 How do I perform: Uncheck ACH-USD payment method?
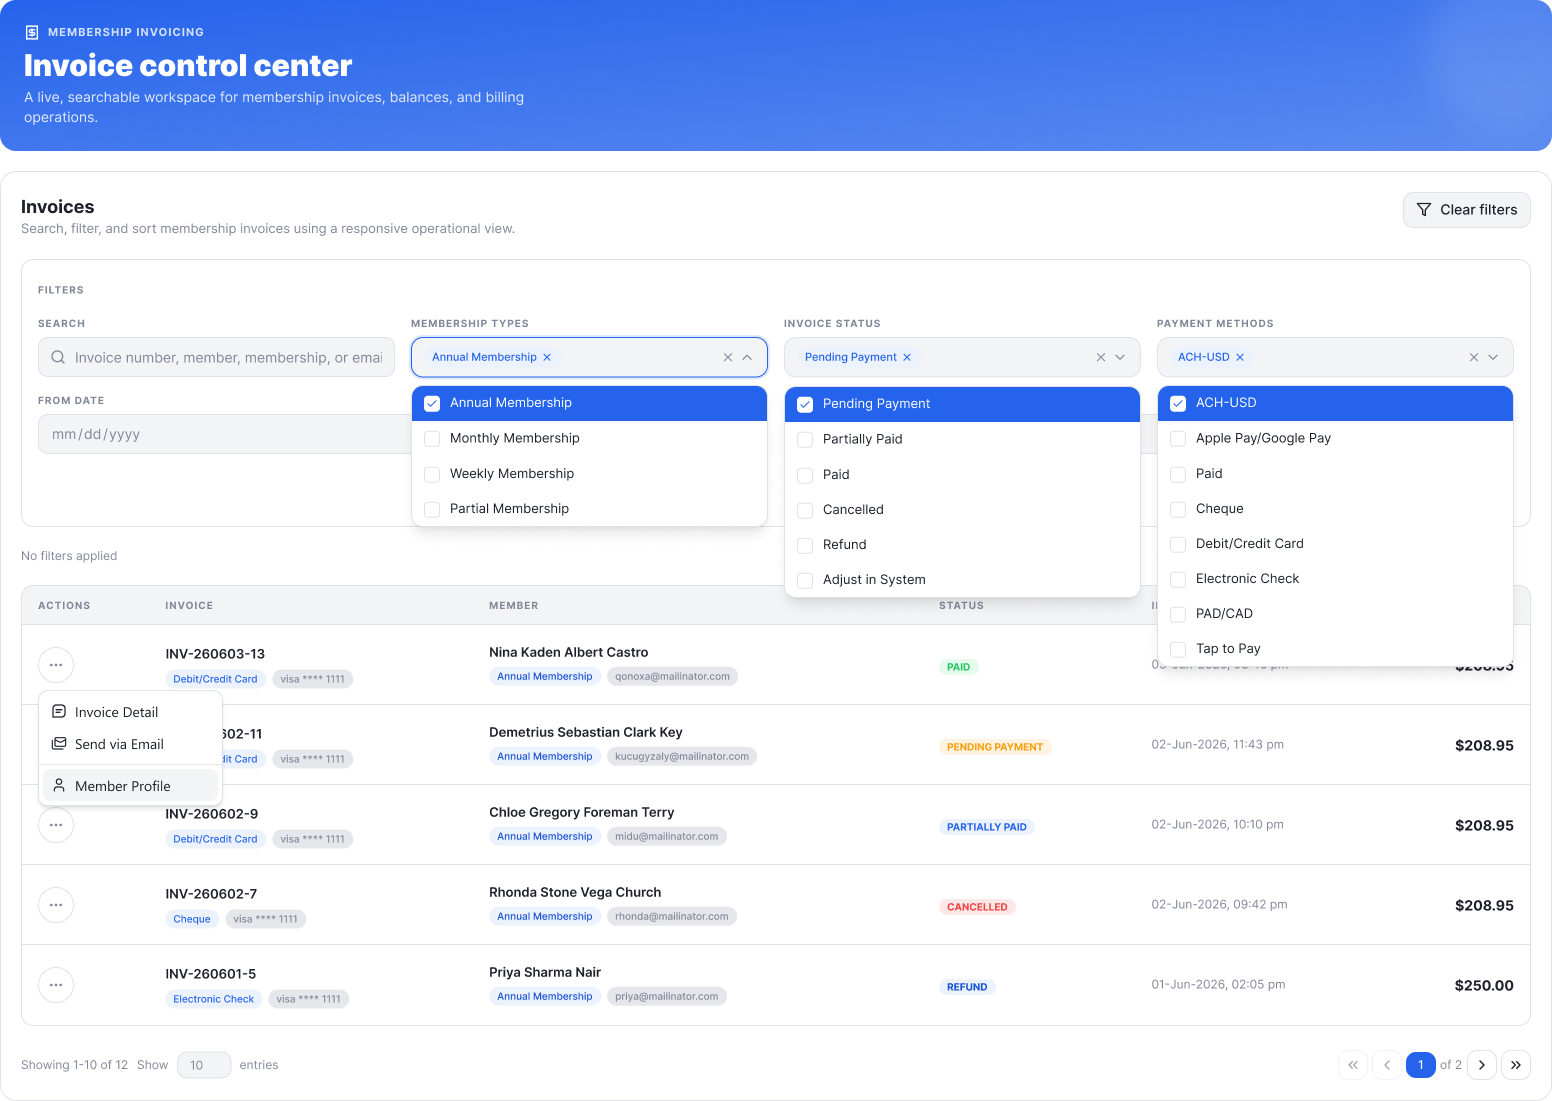point(1178,403)
